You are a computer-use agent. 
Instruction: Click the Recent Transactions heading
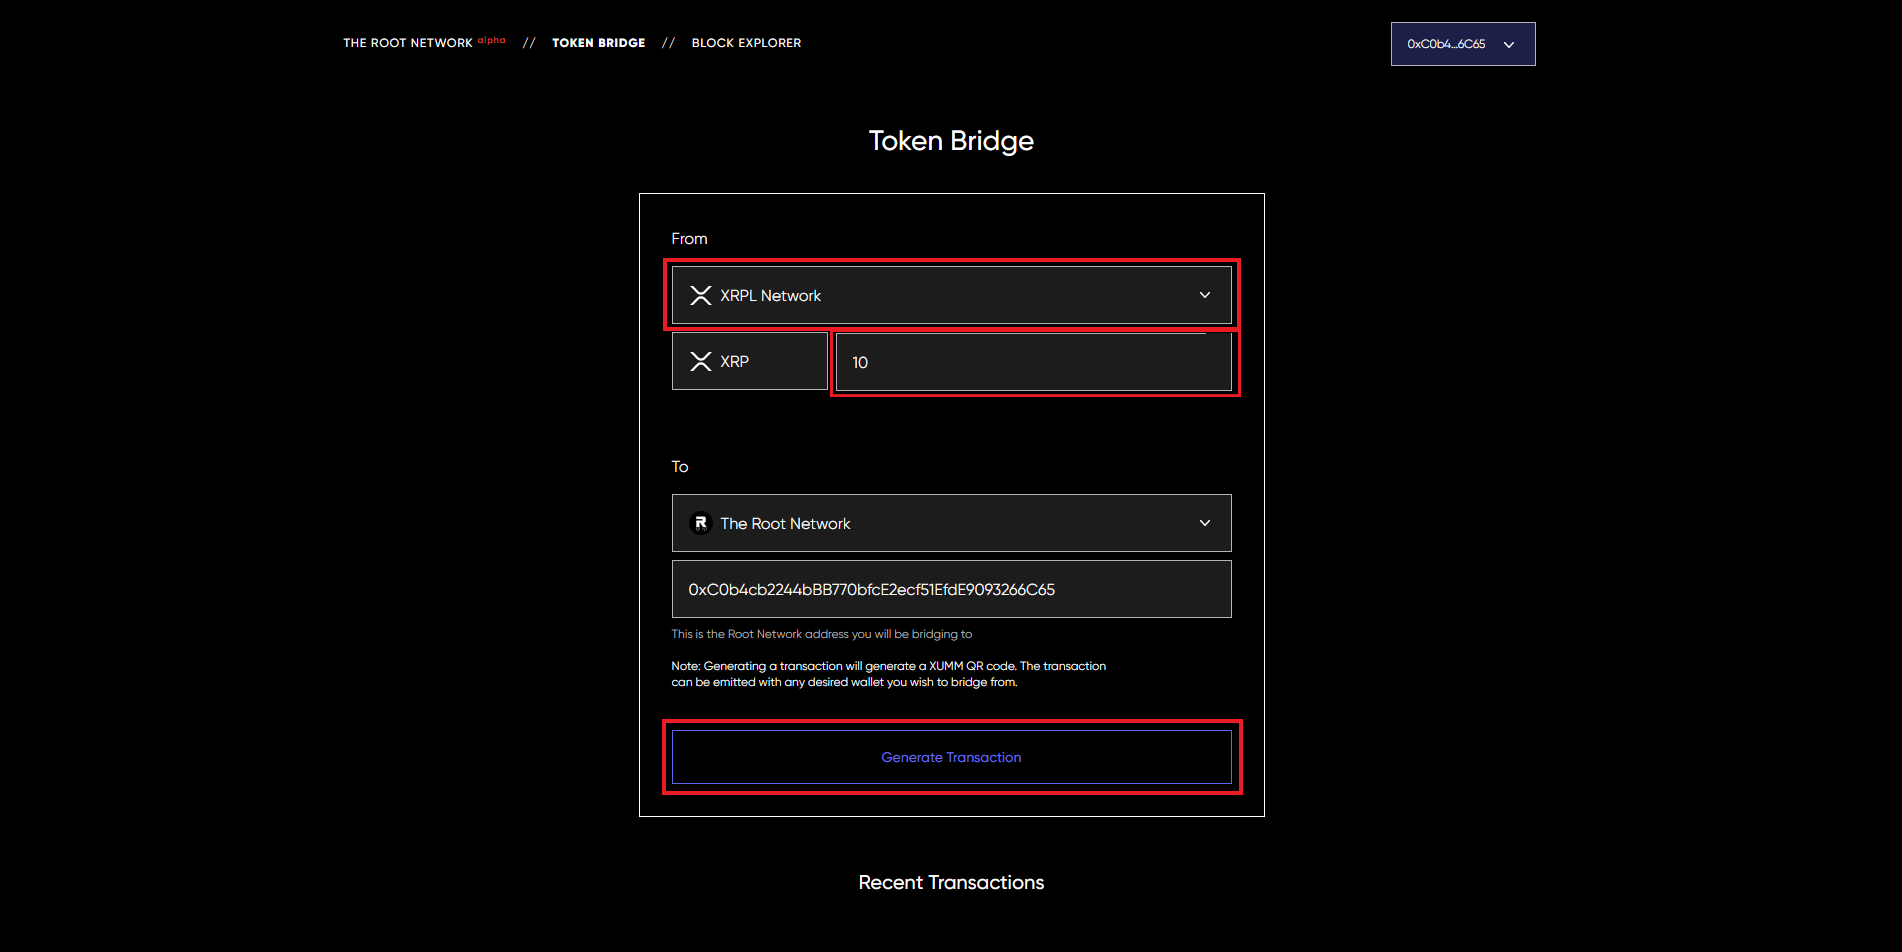pos(951,882)
